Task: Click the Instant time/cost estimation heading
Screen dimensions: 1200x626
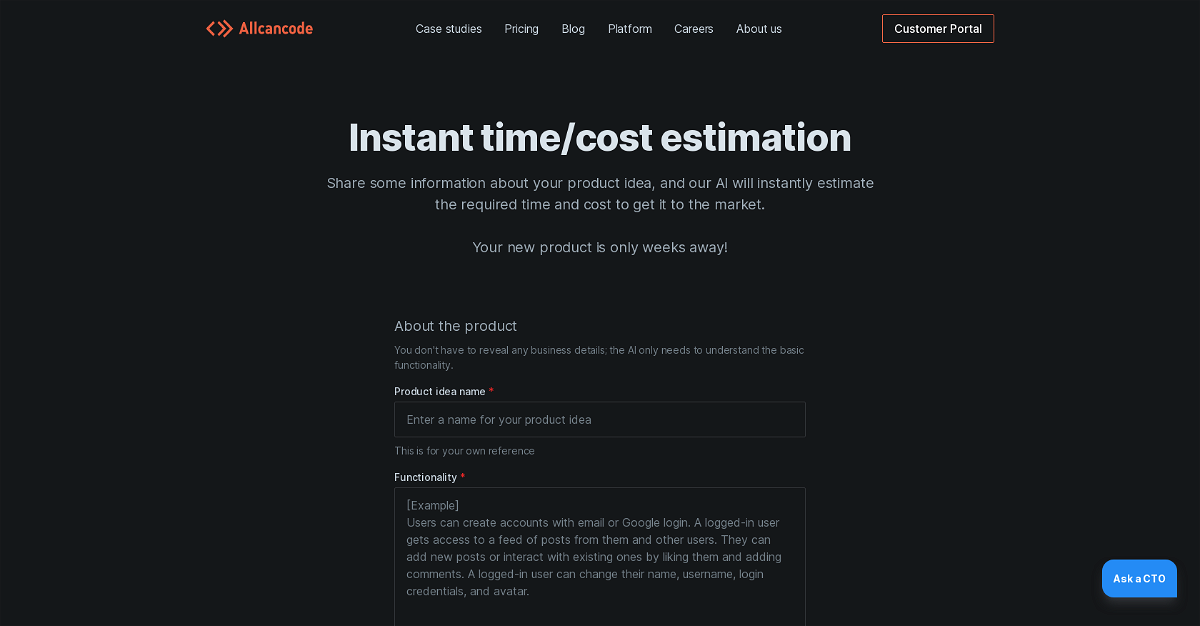Action: (x=600, y=138)
